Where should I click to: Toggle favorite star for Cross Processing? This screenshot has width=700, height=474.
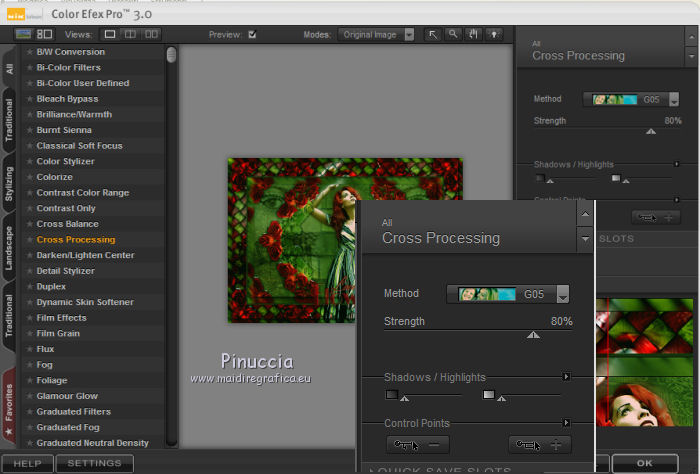[29, 240]
